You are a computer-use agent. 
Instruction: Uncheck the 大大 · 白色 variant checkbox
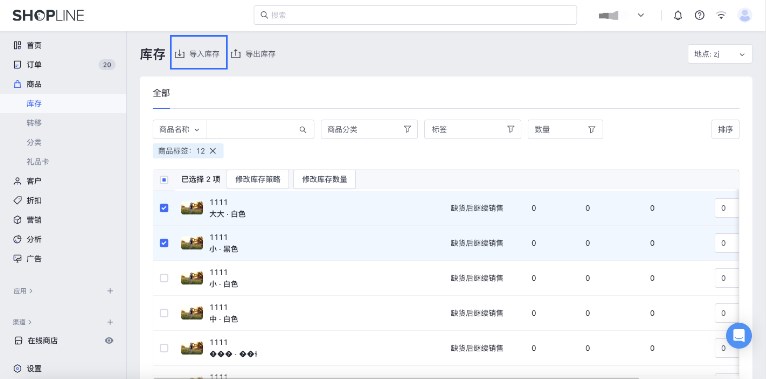click(164, 208)
